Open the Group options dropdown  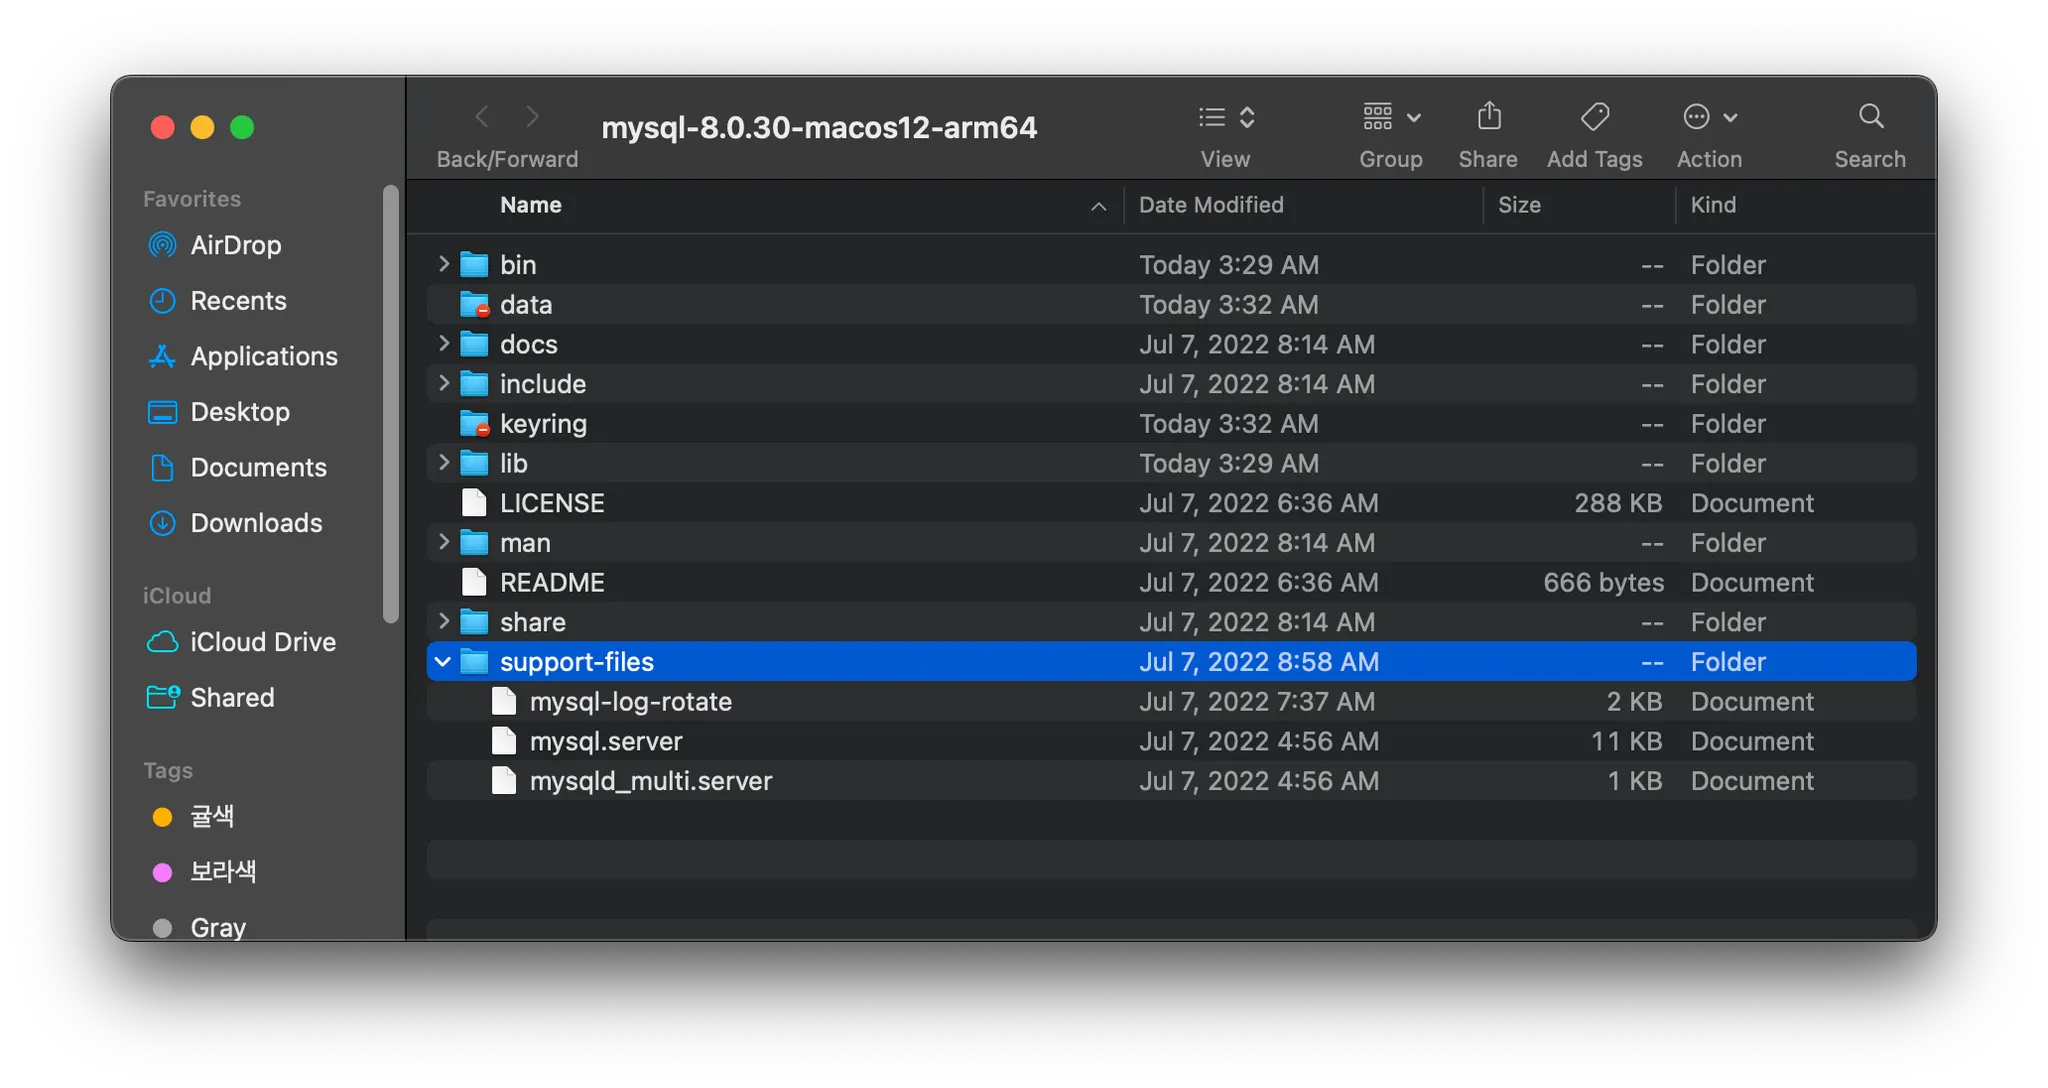tap(1390, 117)
